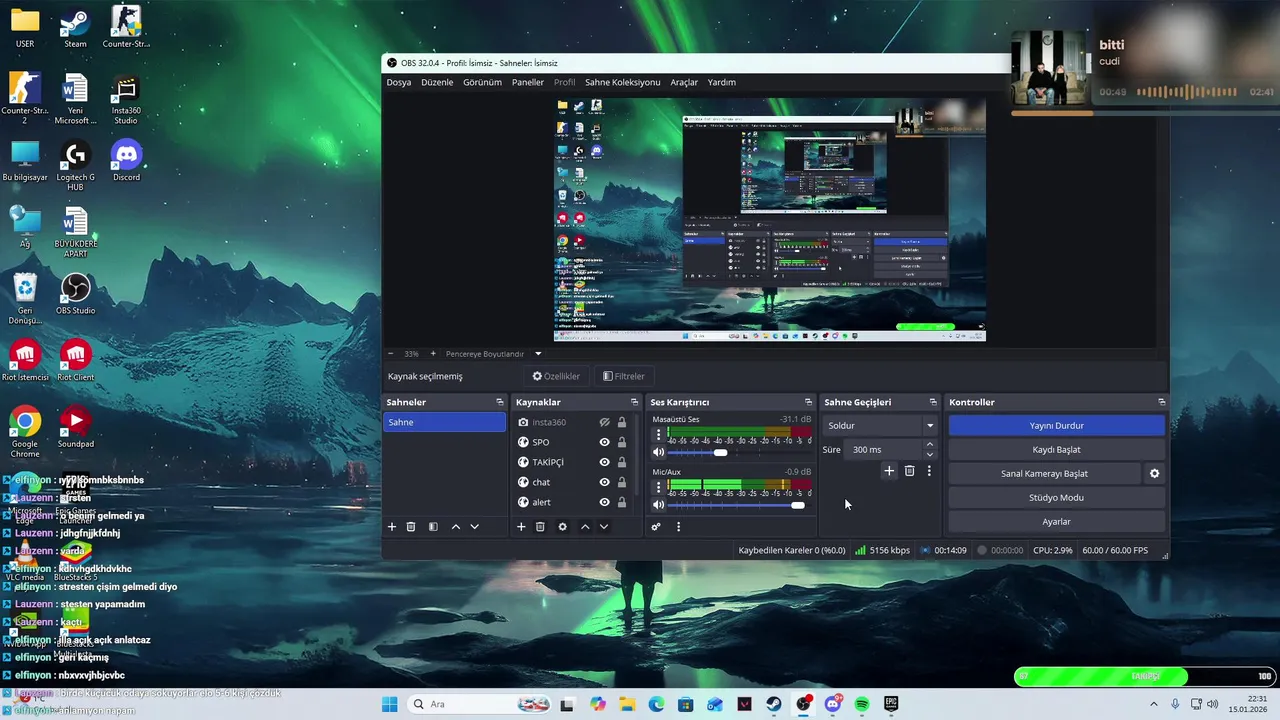Open the Sahne Koleksiyonu menu
This screenshot has height=720, width=1280.
[623, 82]
